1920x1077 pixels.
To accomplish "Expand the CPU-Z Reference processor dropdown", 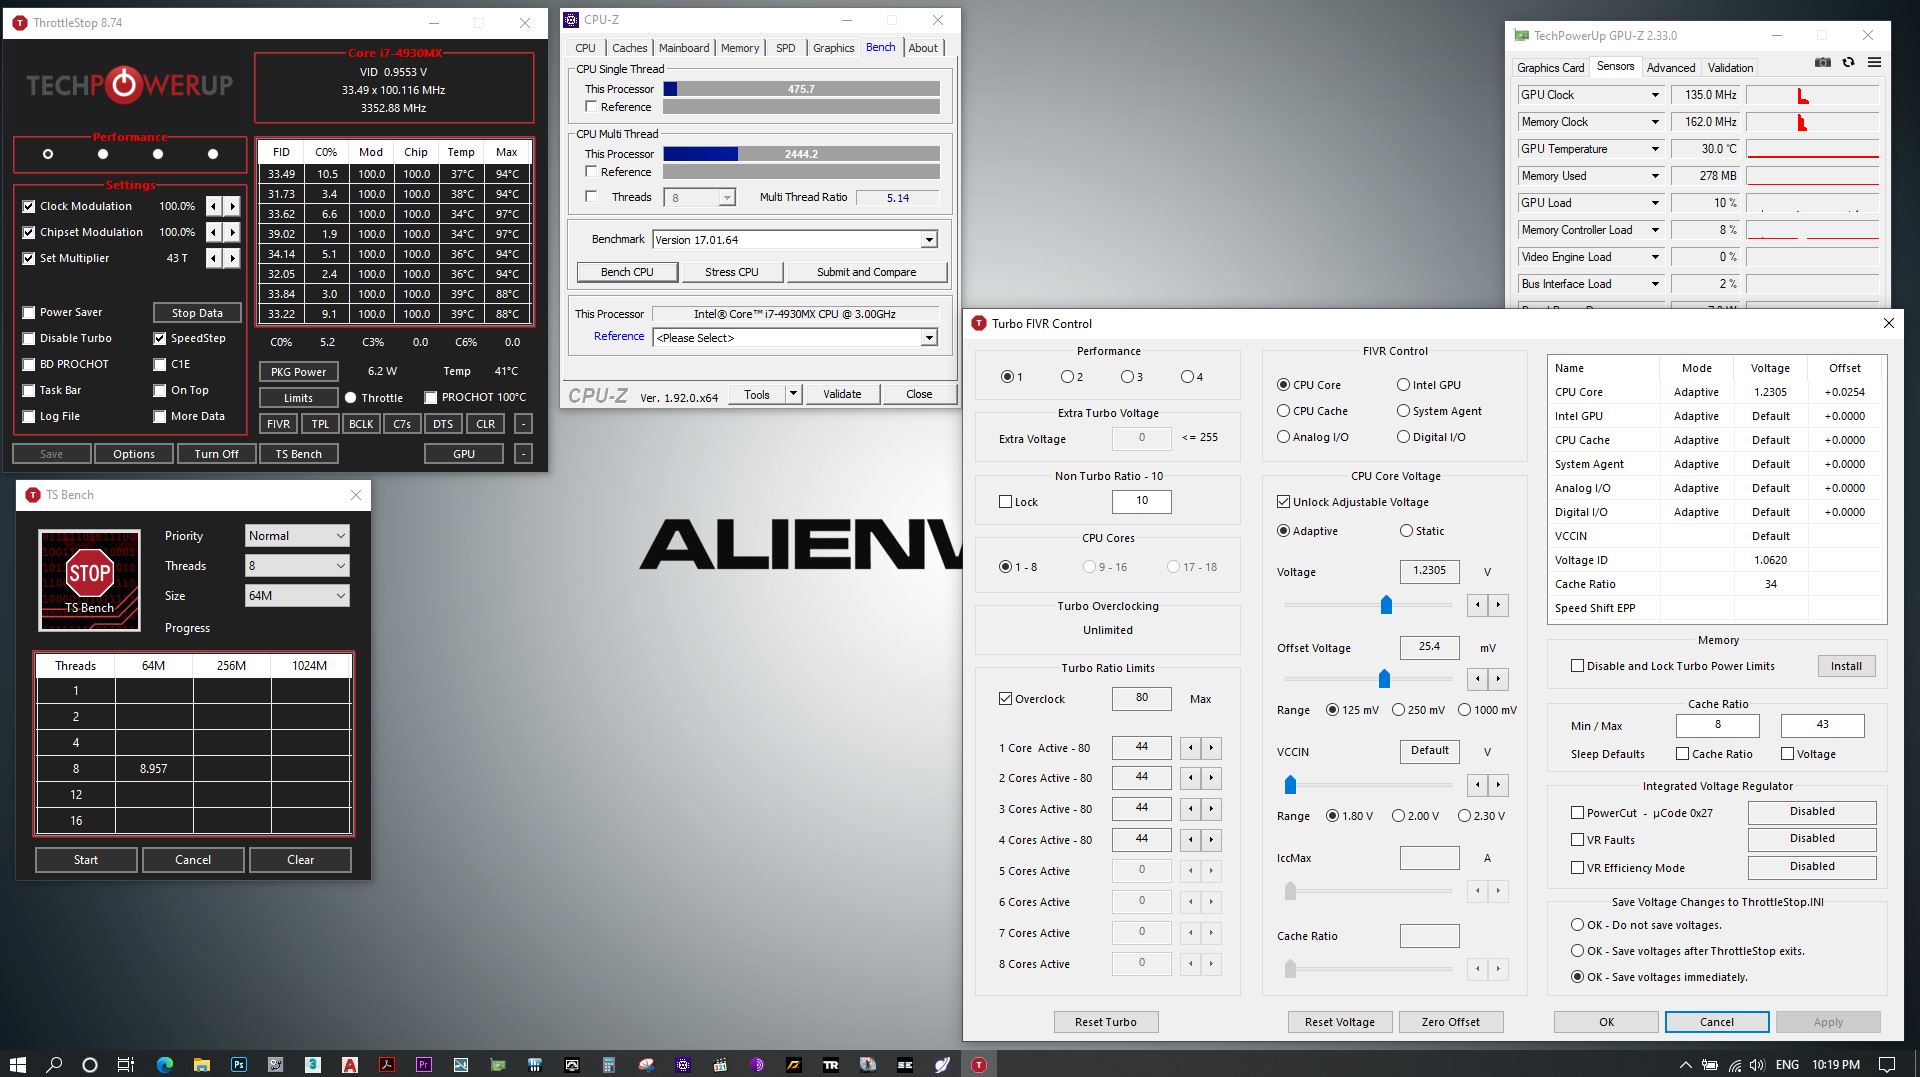I will click(929, 338).
